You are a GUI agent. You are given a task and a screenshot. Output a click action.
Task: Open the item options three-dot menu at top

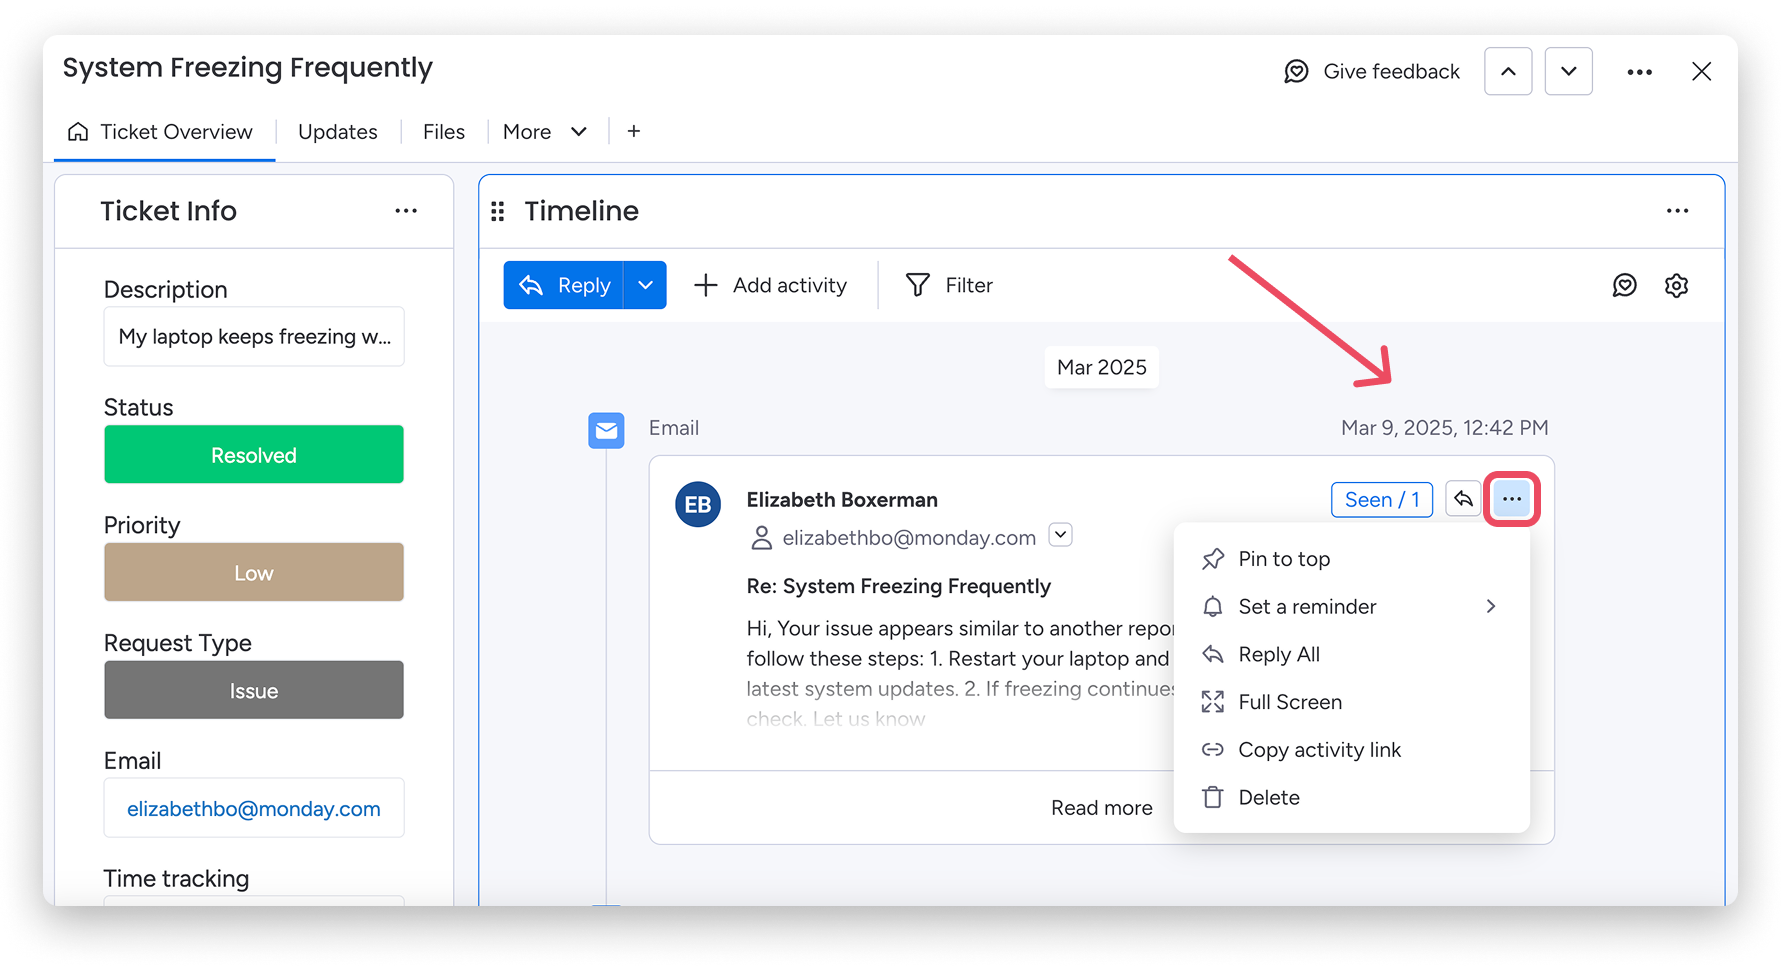[x=1639, y=72]
